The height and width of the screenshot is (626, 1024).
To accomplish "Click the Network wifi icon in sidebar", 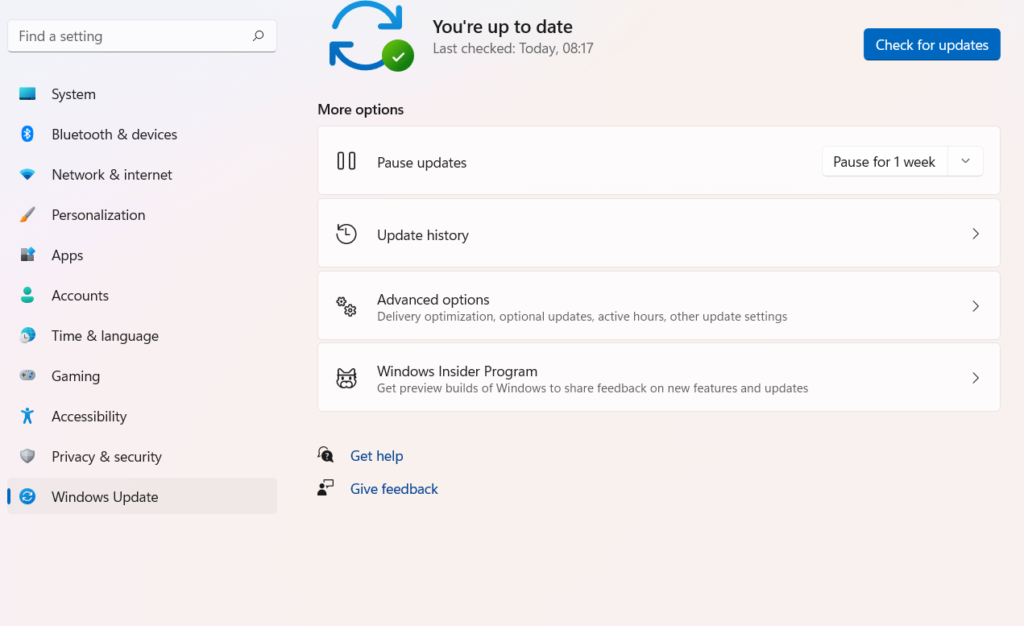I will [27, 174].
